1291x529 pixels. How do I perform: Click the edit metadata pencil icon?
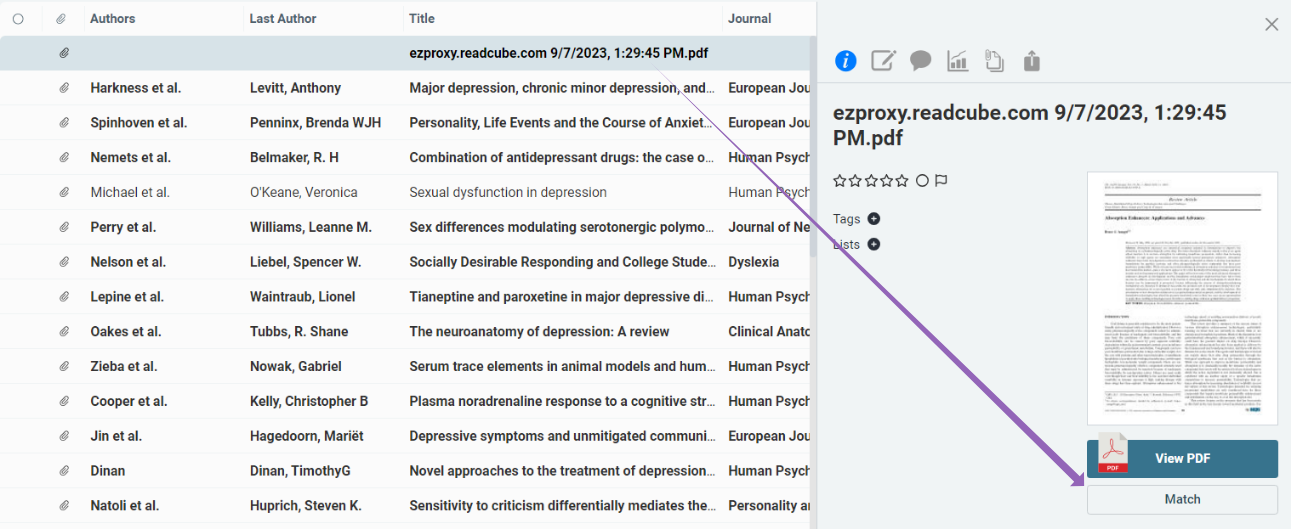pos(883,61)
